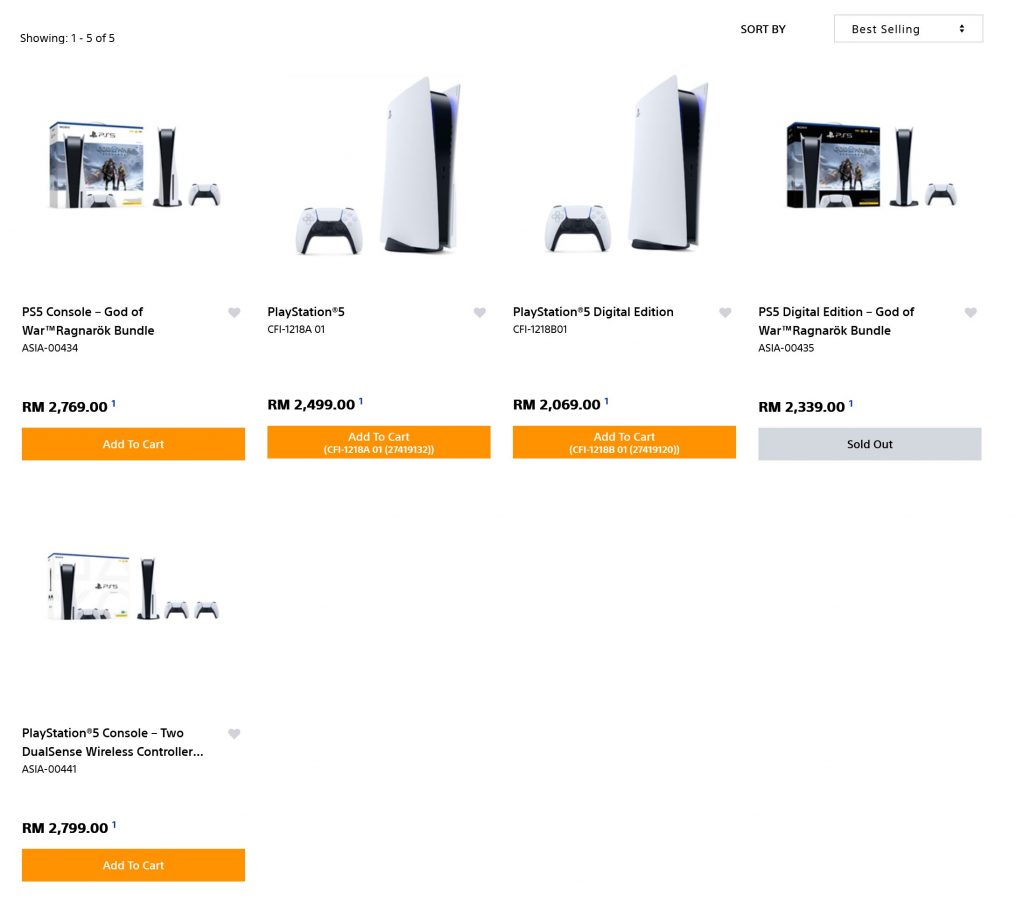Screen dimensions: 1024x924
Task: Click wishlist heart for PlayStation®5 CFI-1218A
Action: pyautogui.click(x=479, y=313)
